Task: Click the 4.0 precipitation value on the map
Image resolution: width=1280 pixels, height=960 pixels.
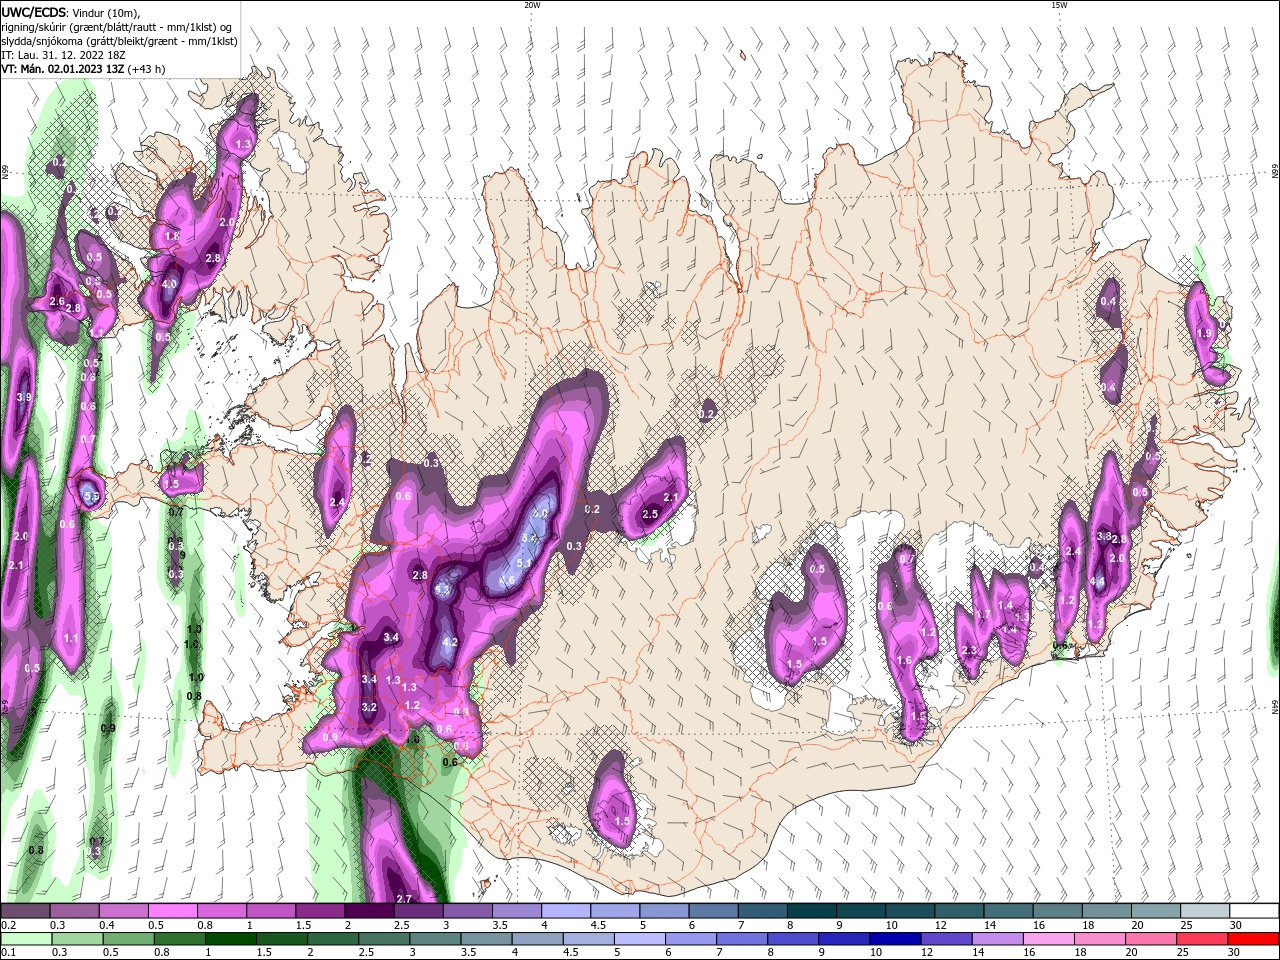Action: (169, 284)
